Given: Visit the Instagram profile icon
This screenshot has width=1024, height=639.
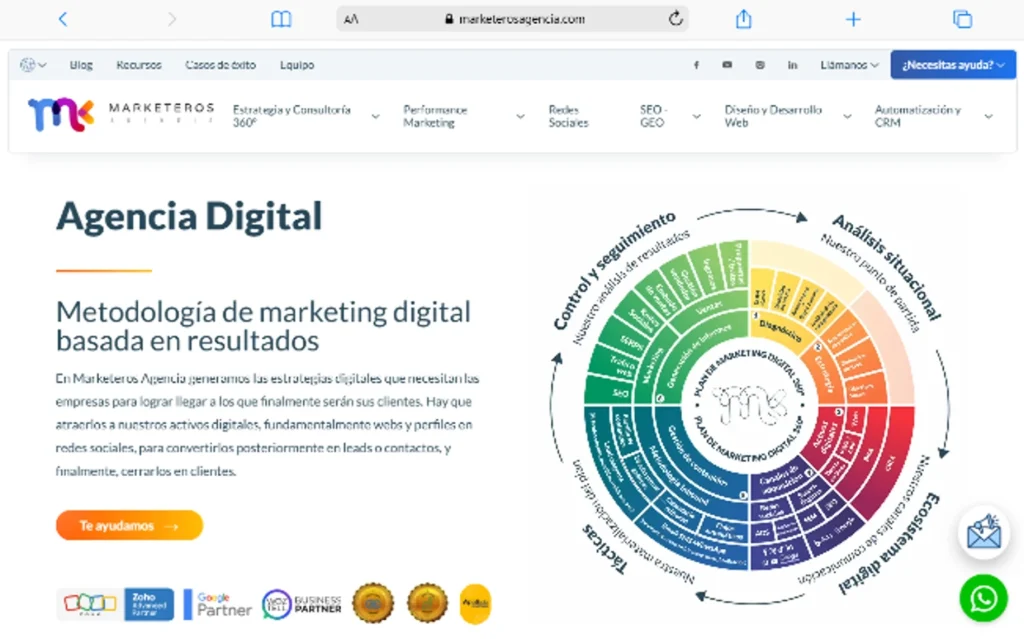Looking at the screenshot, I should (x=760, y=65).
